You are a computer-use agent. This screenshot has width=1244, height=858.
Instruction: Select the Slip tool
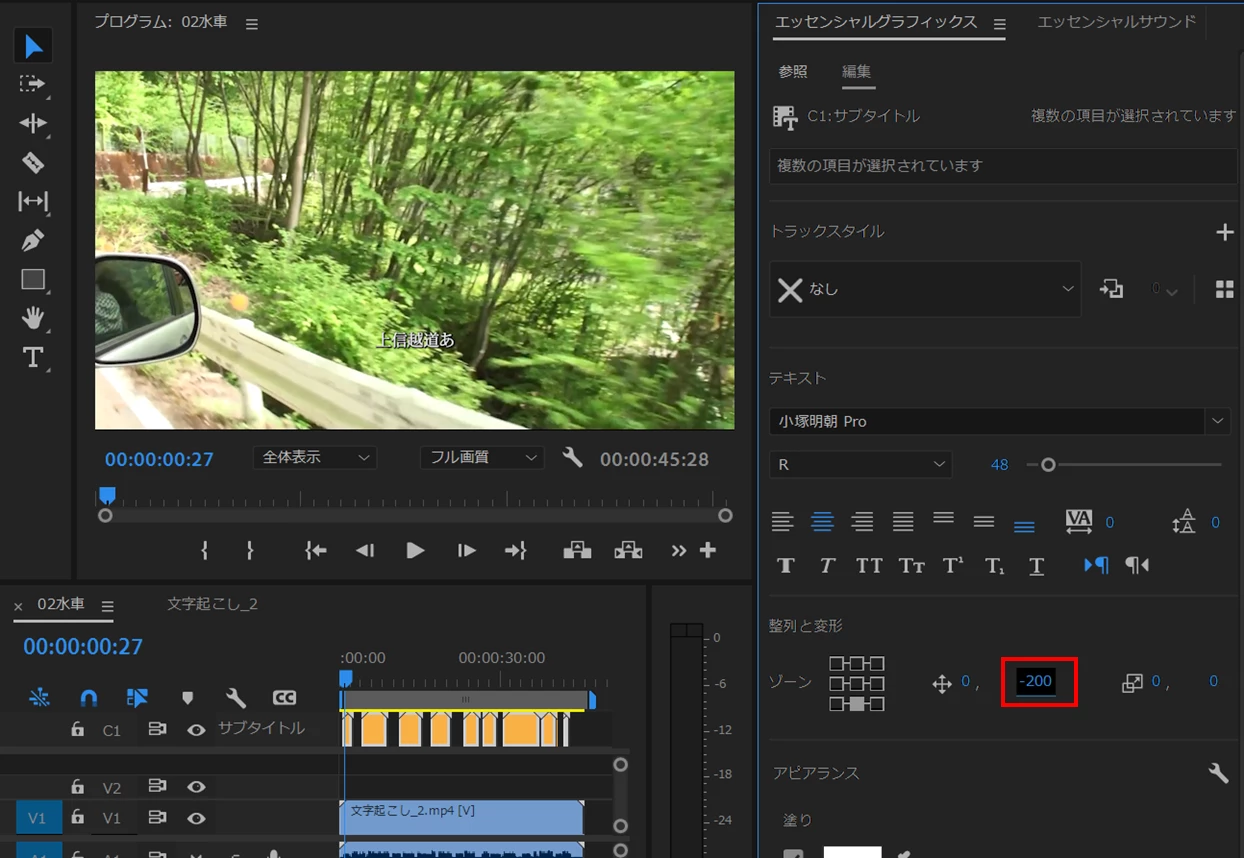[33, 201]
